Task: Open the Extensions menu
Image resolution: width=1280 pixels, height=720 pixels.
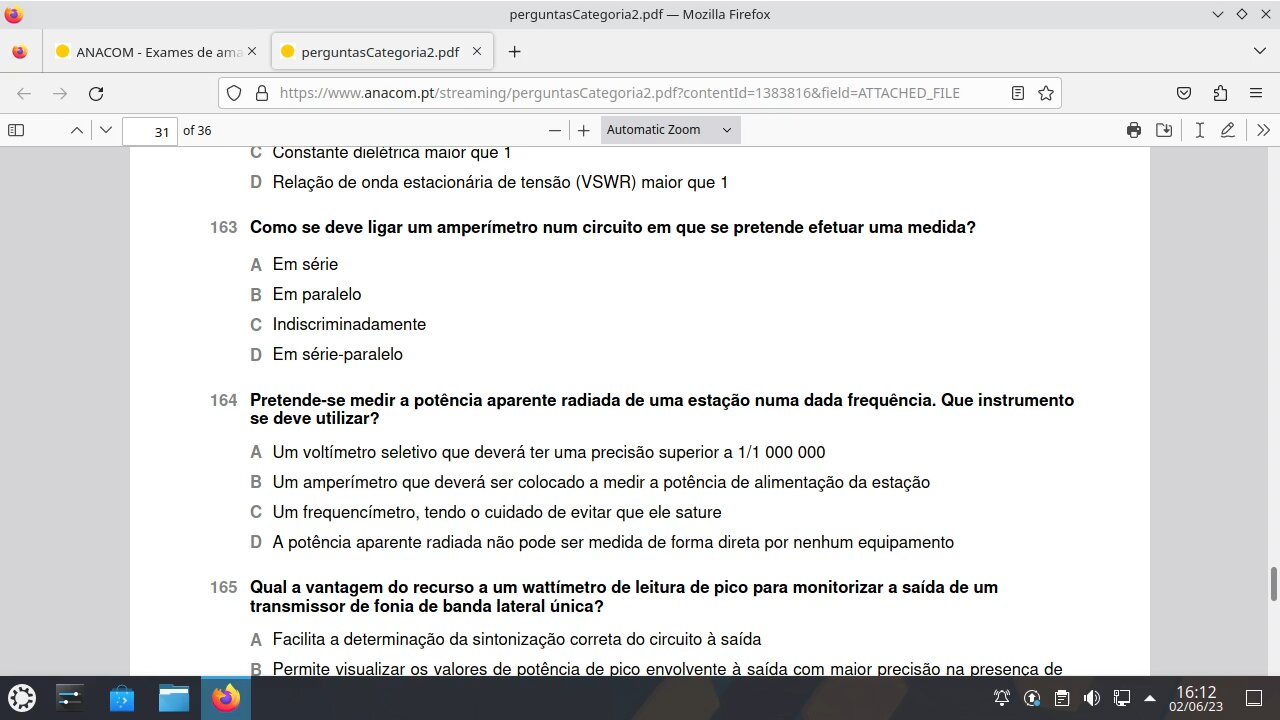Action: pyautogui.click(x=1220, y=93)
